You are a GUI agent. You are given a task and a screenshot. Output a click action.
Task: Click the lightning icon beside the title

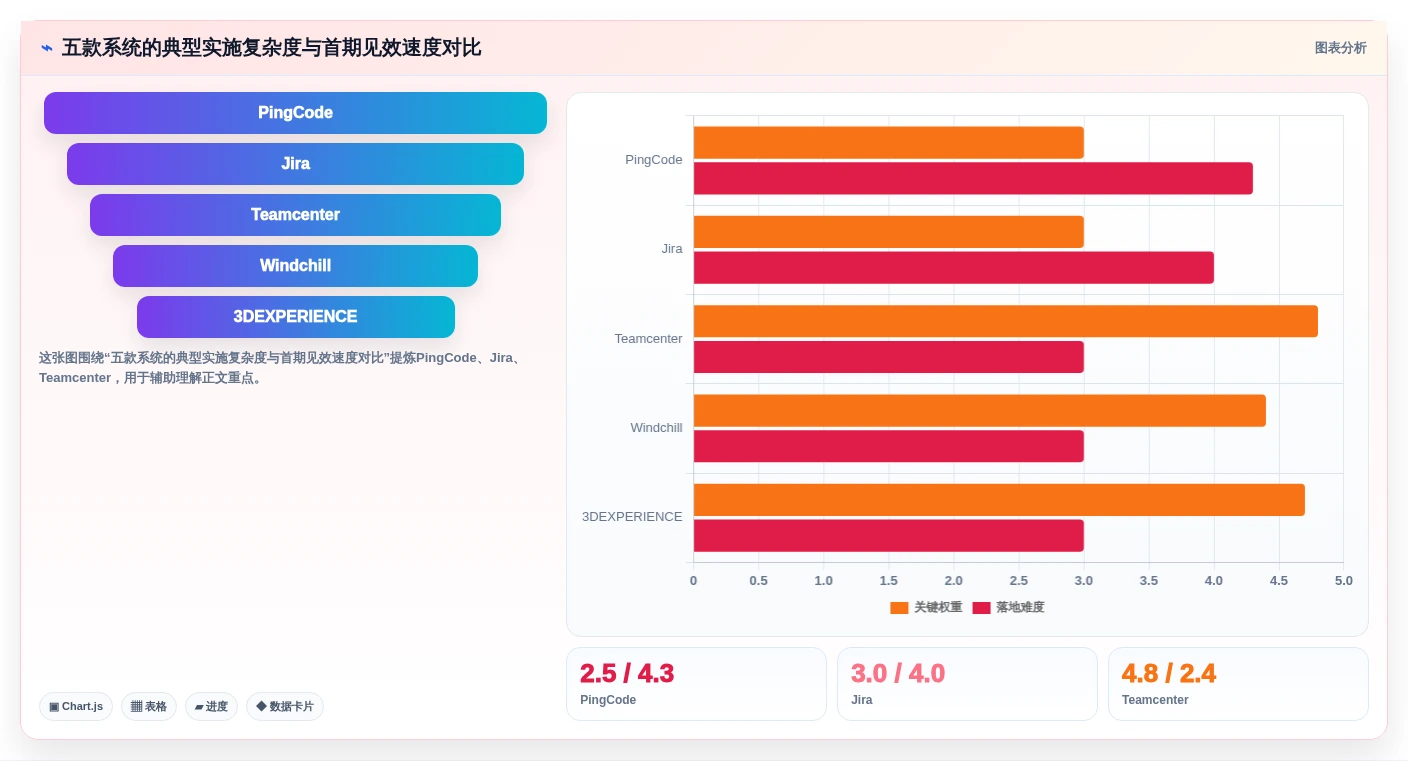[46, 48]
